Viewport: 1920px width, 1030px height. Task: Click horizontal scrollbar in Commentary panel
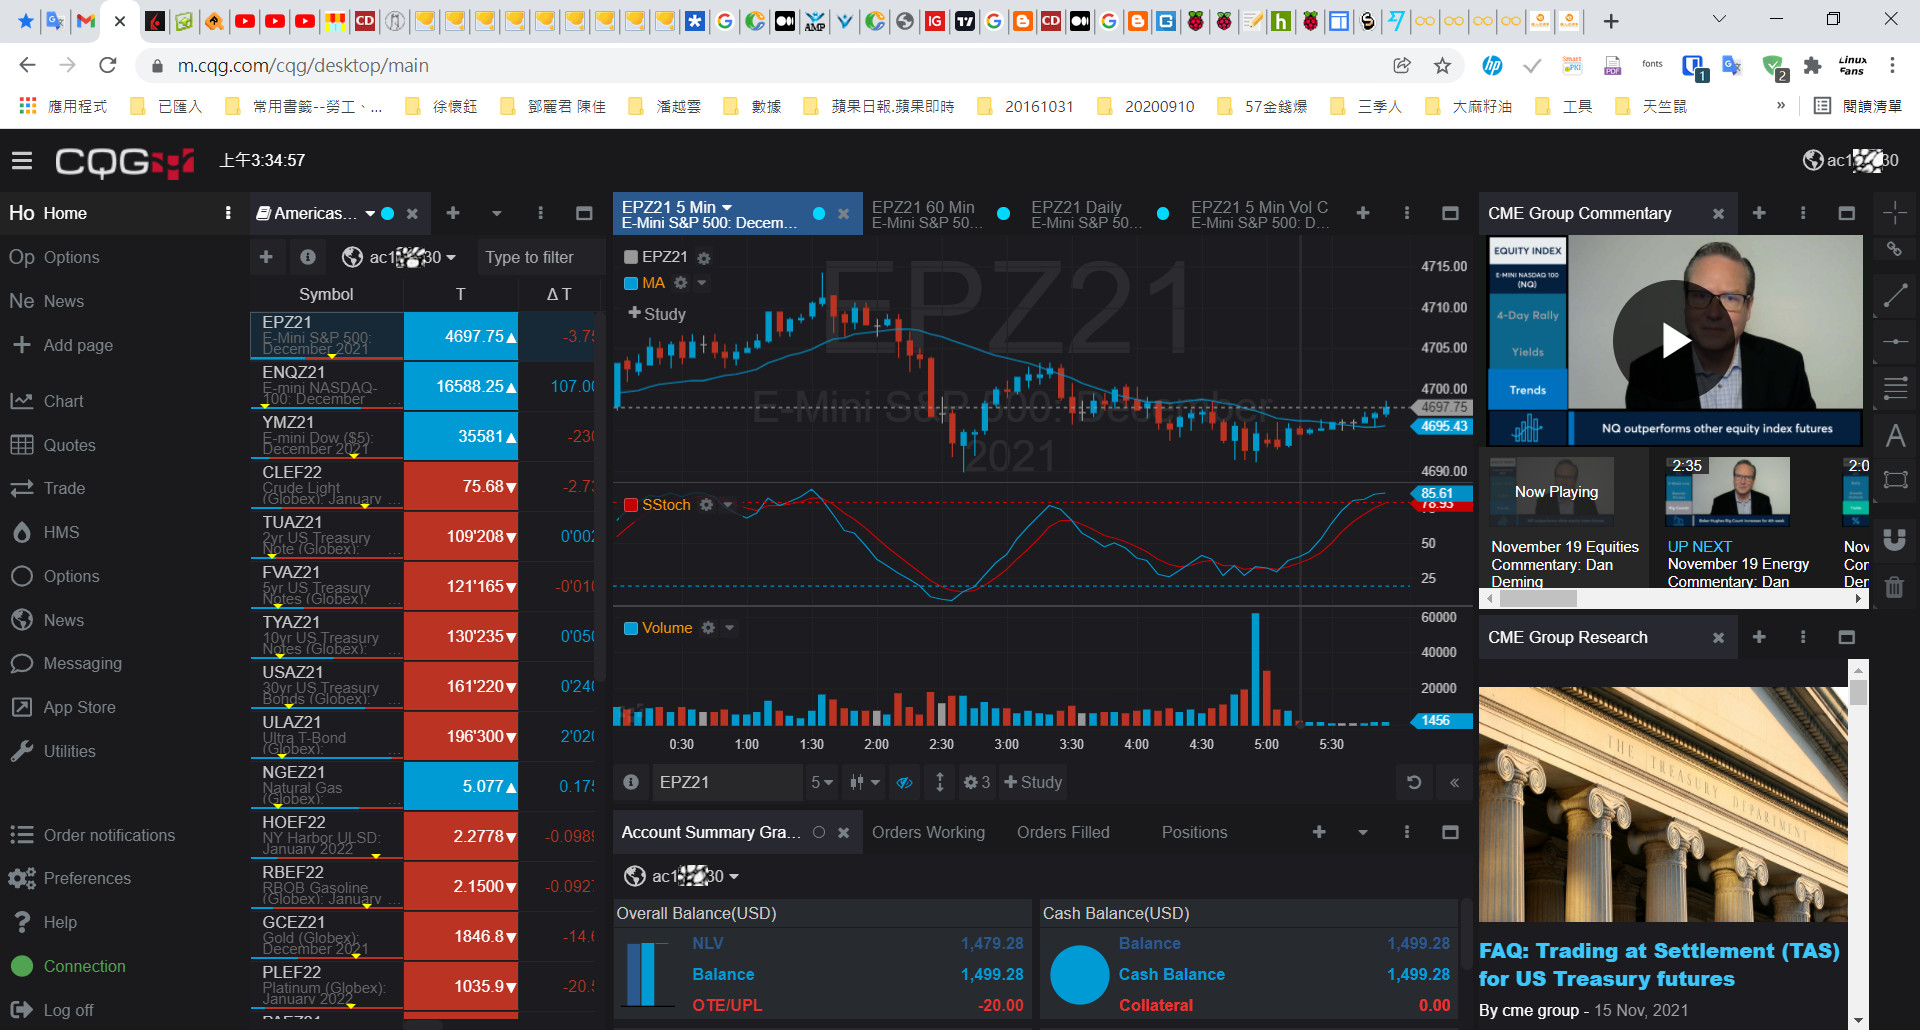tap(1538, 599)
